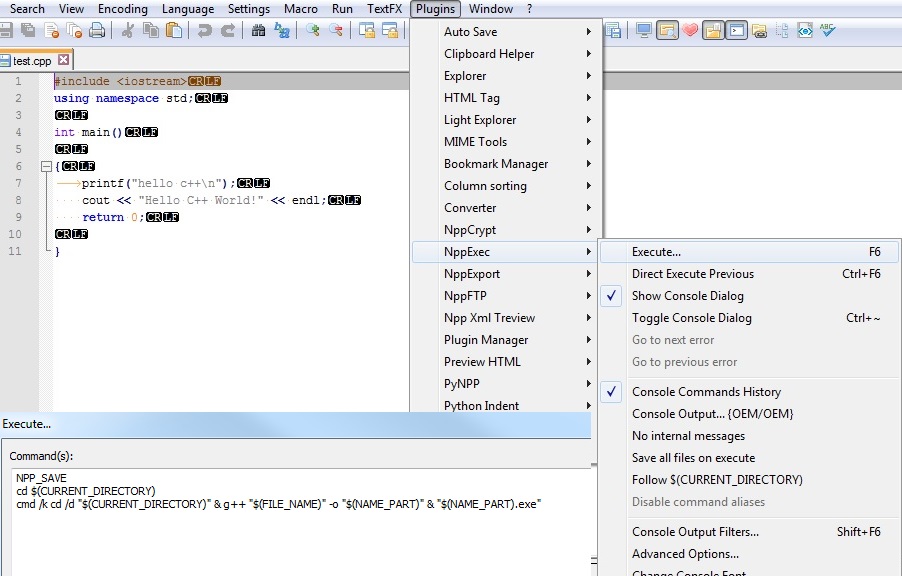The height and width of the screenshot is (576, 902).
Task: Click the Preview HTML toolbar icon
Action: coord(805,30)
